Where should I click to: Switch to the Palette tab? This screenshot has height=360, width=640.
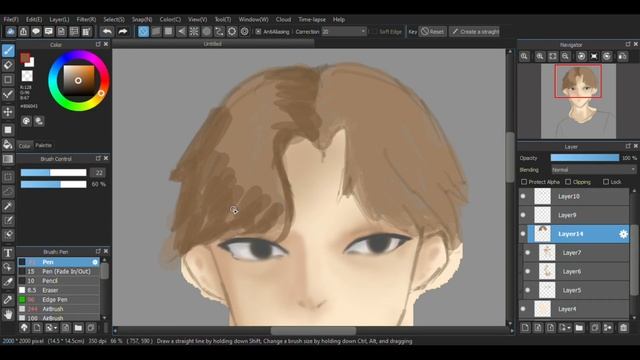pos(43,145)
